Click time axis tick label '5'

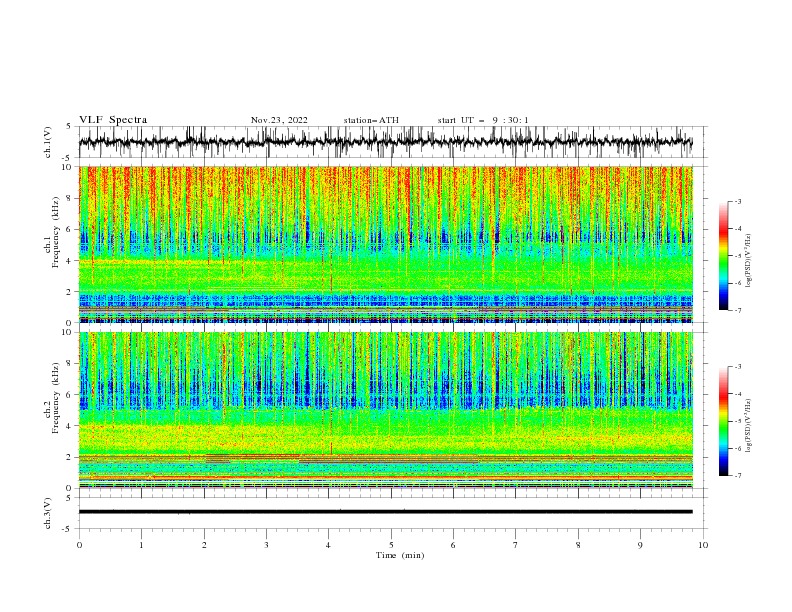pyautogui.click(x=391, y=545)
